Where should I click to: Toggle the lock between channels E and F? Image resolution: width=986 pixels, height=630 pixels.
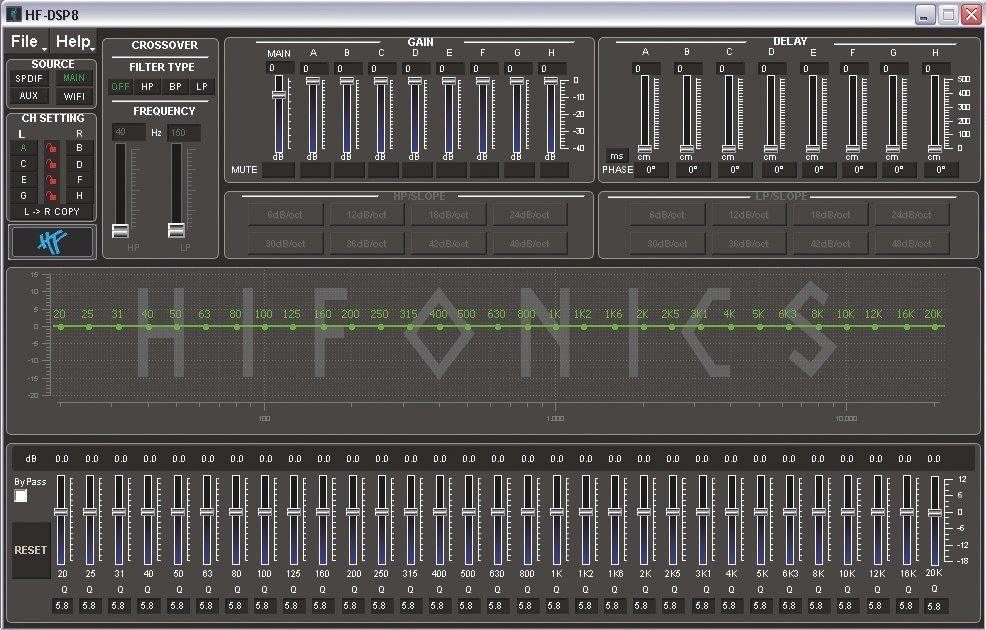tap(51, 180)
